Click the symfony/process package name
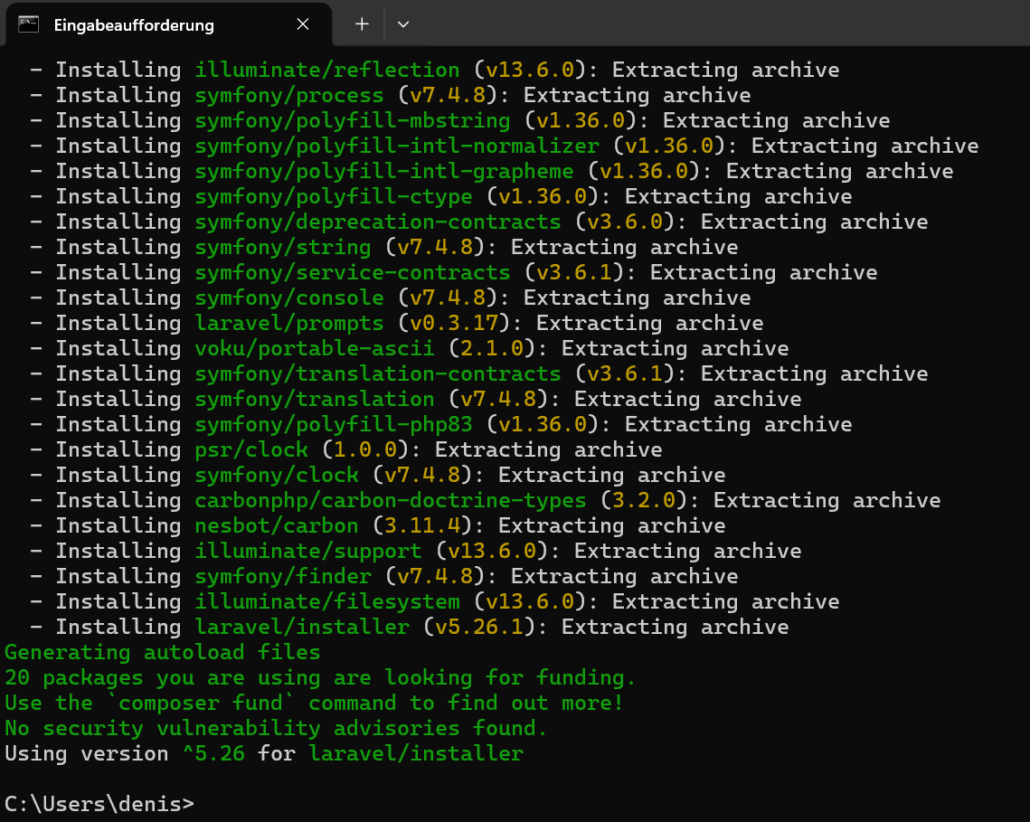The image size is (1030, 822). coord(289,95)
